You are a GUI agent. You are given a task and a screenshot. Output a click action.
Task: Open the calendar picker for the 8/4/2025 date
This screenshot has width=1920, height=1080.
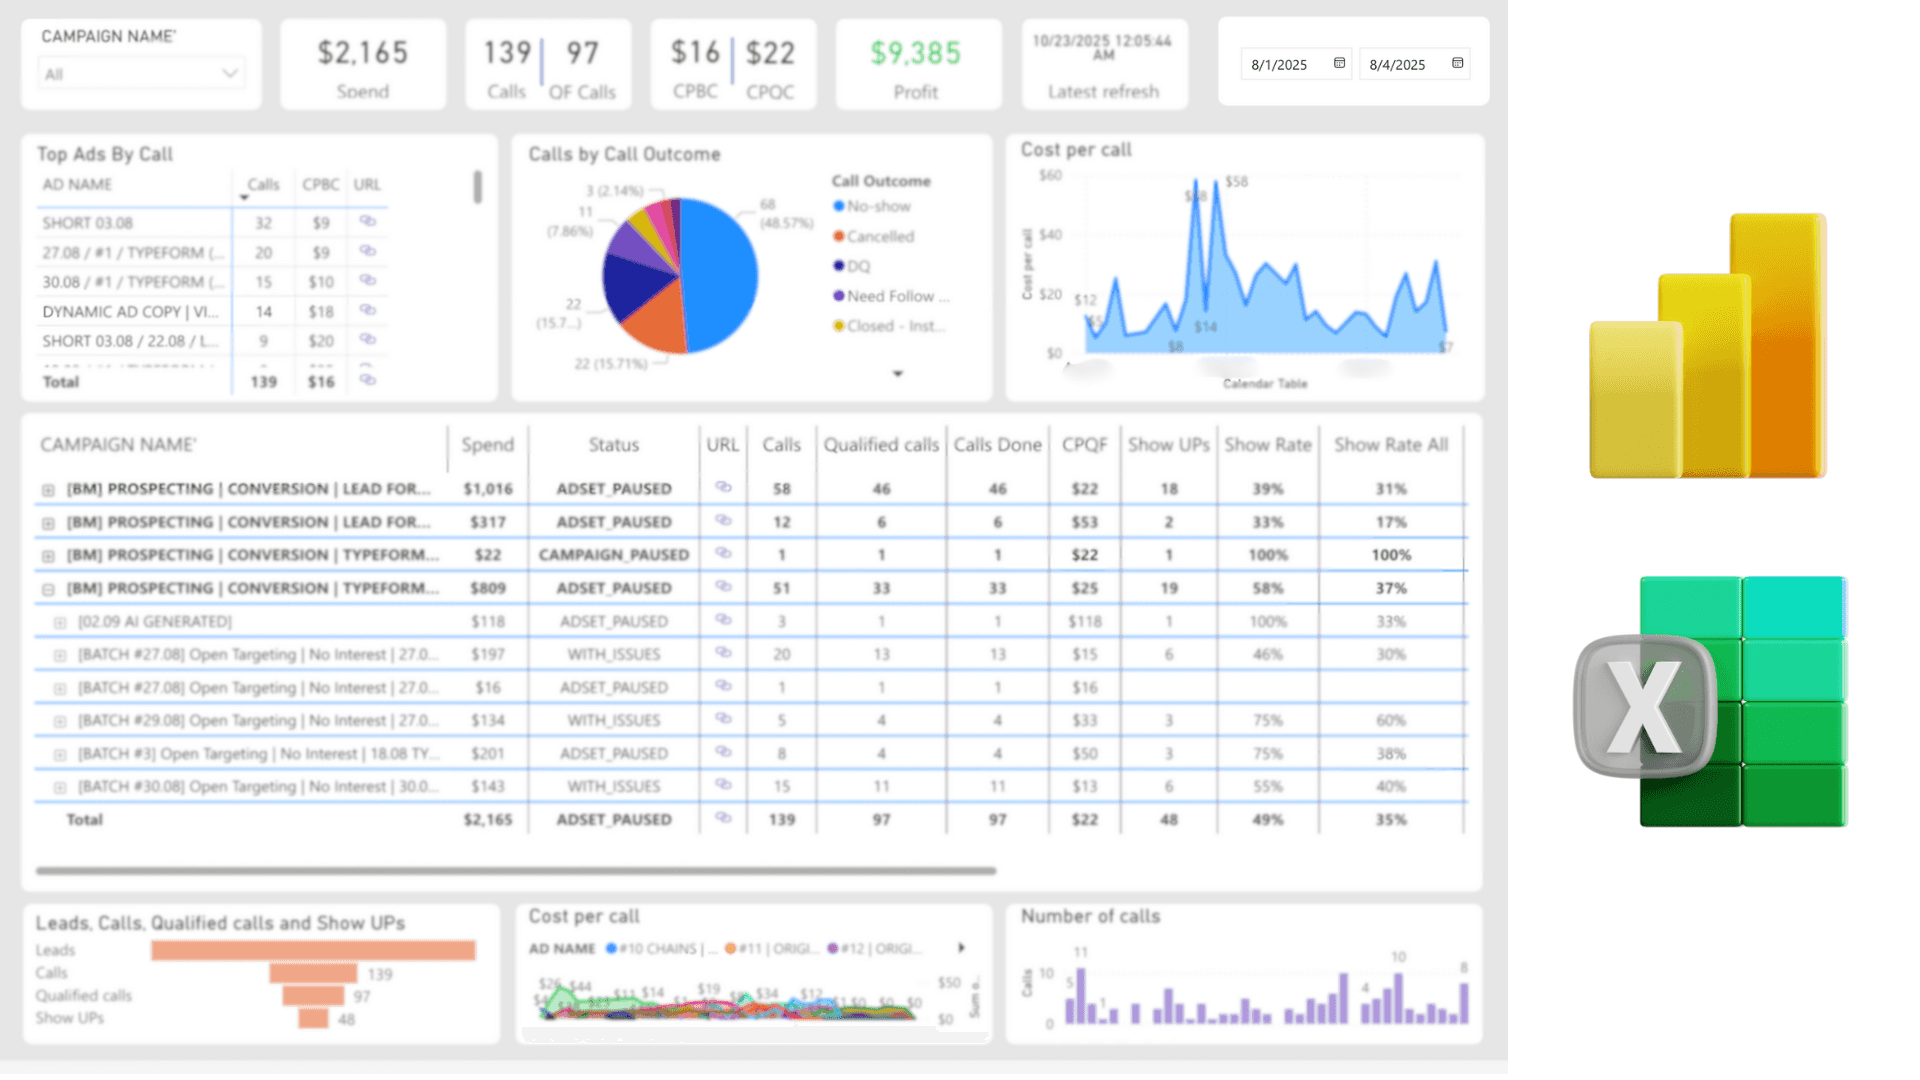(x=1457, y=64)
